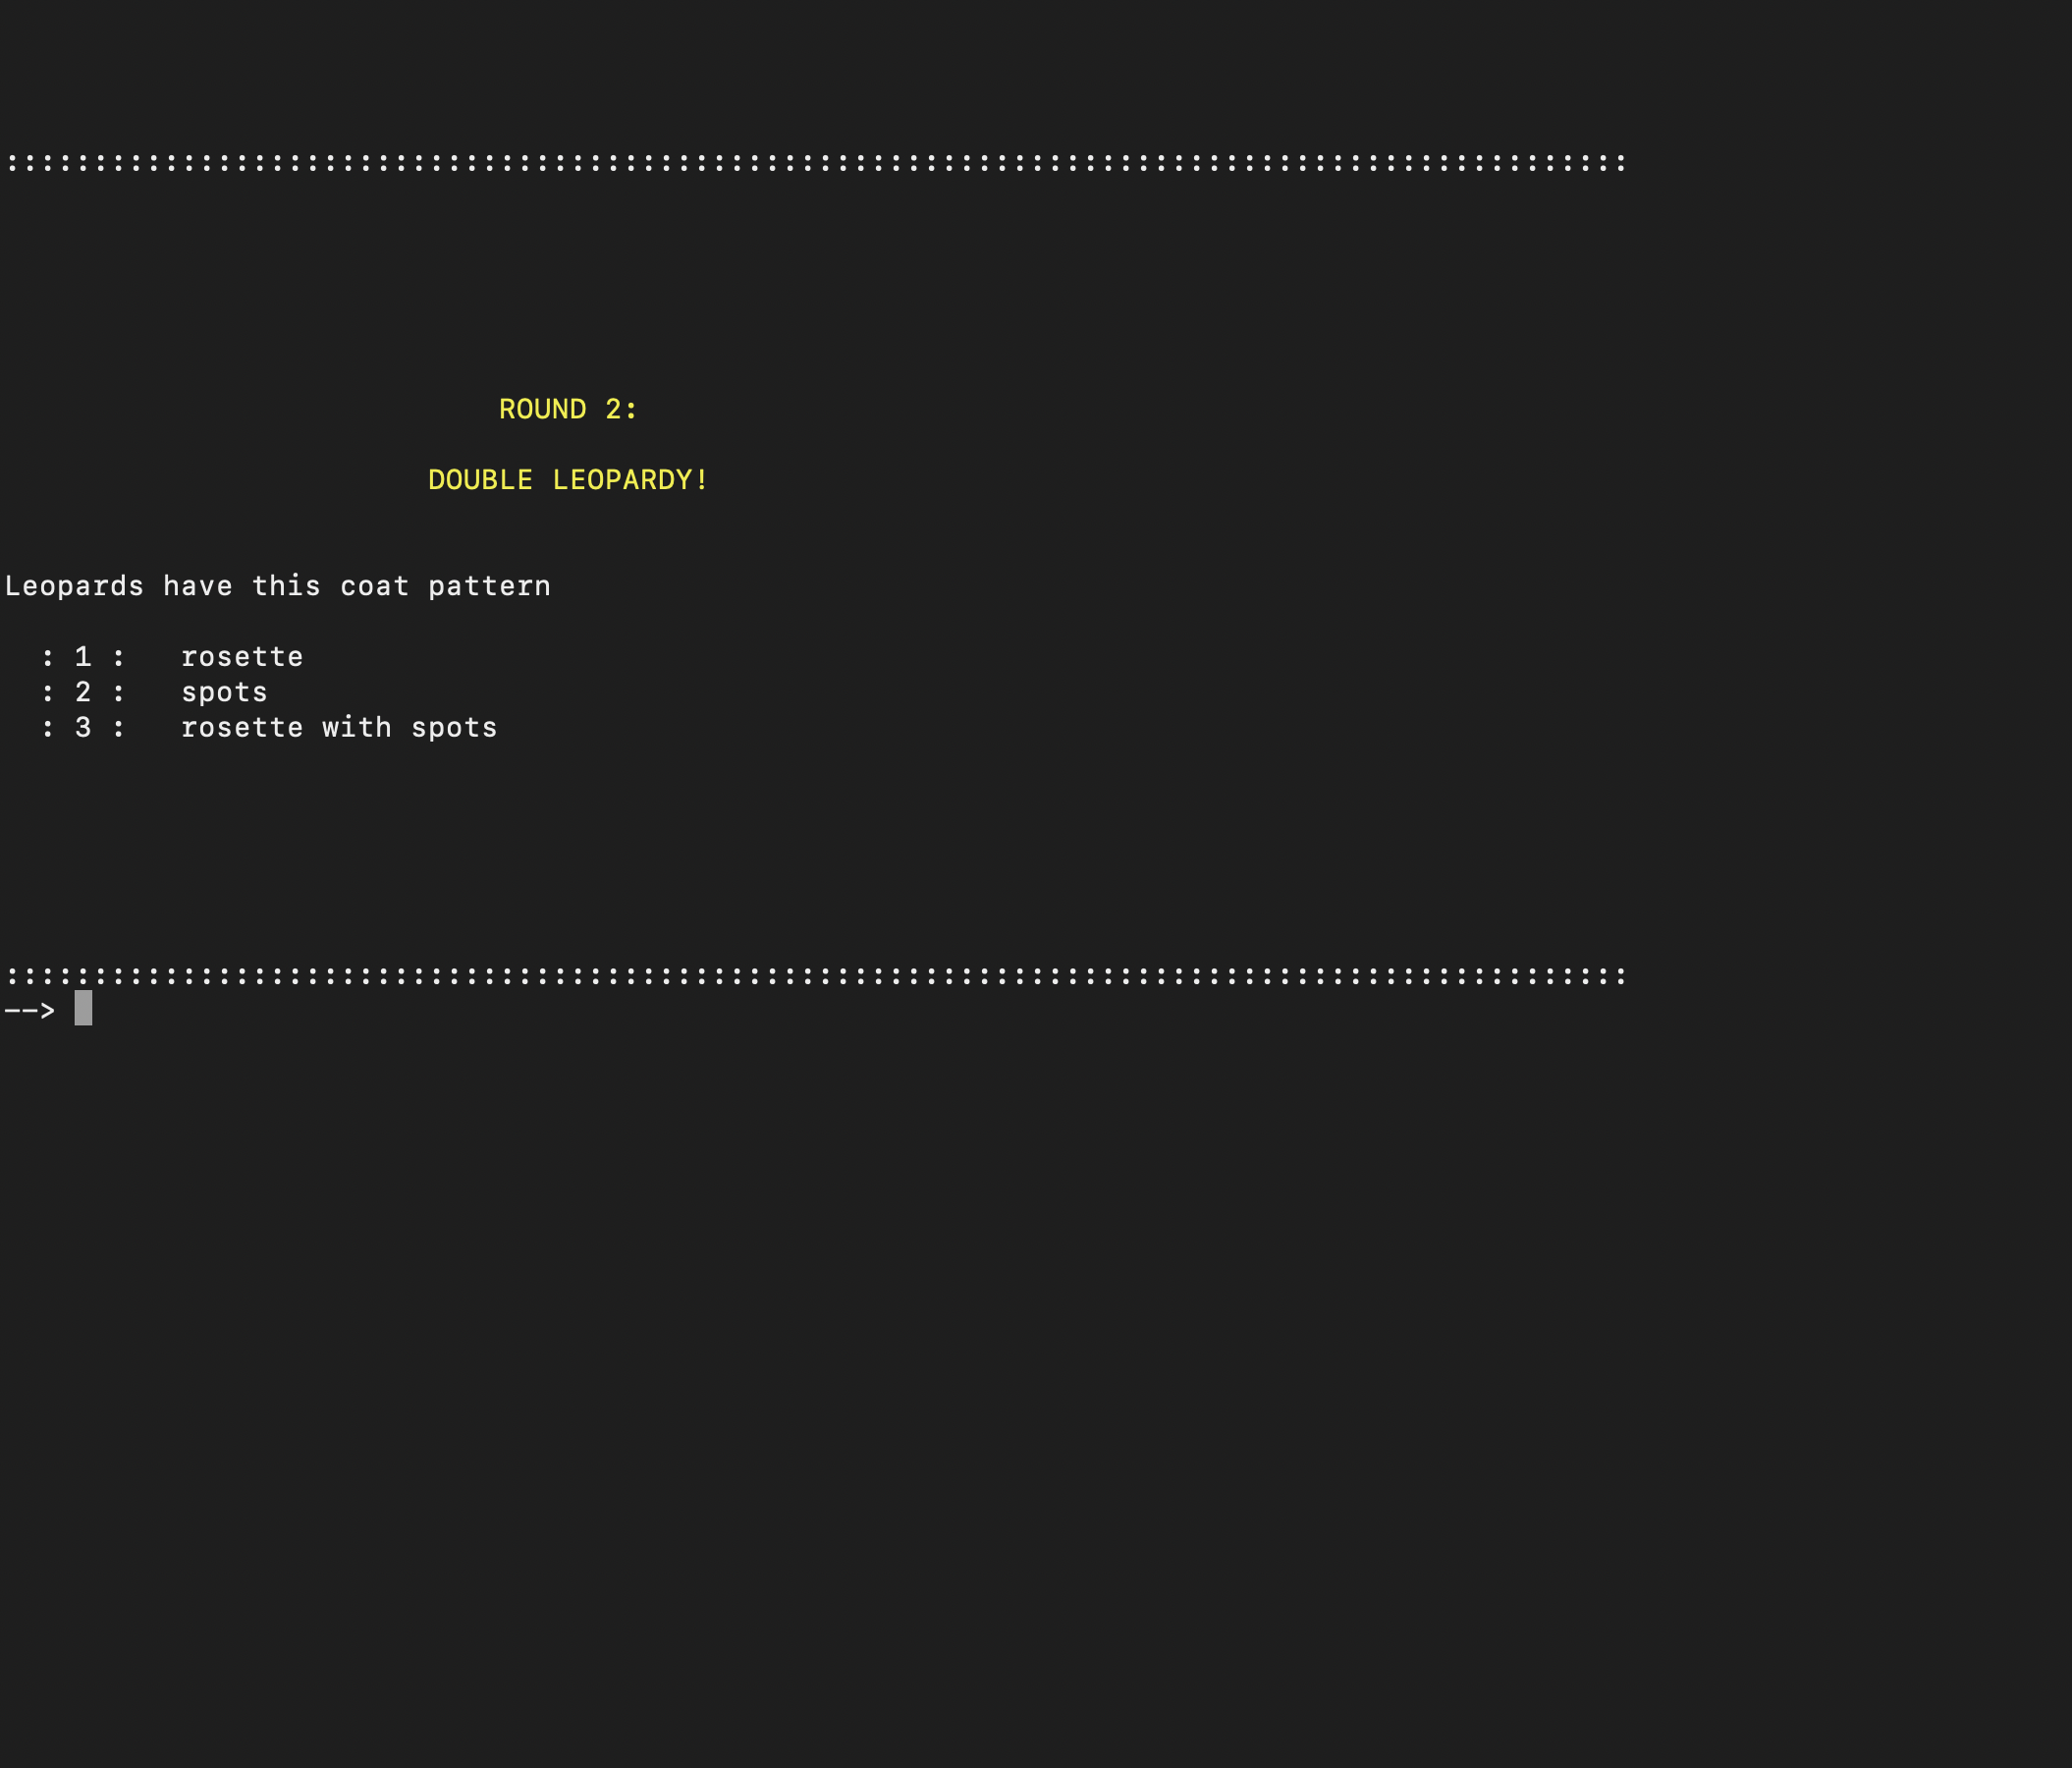The image size is (2072, 1768).
Task: Click the --> prompt arrow
Action: 29,1010
